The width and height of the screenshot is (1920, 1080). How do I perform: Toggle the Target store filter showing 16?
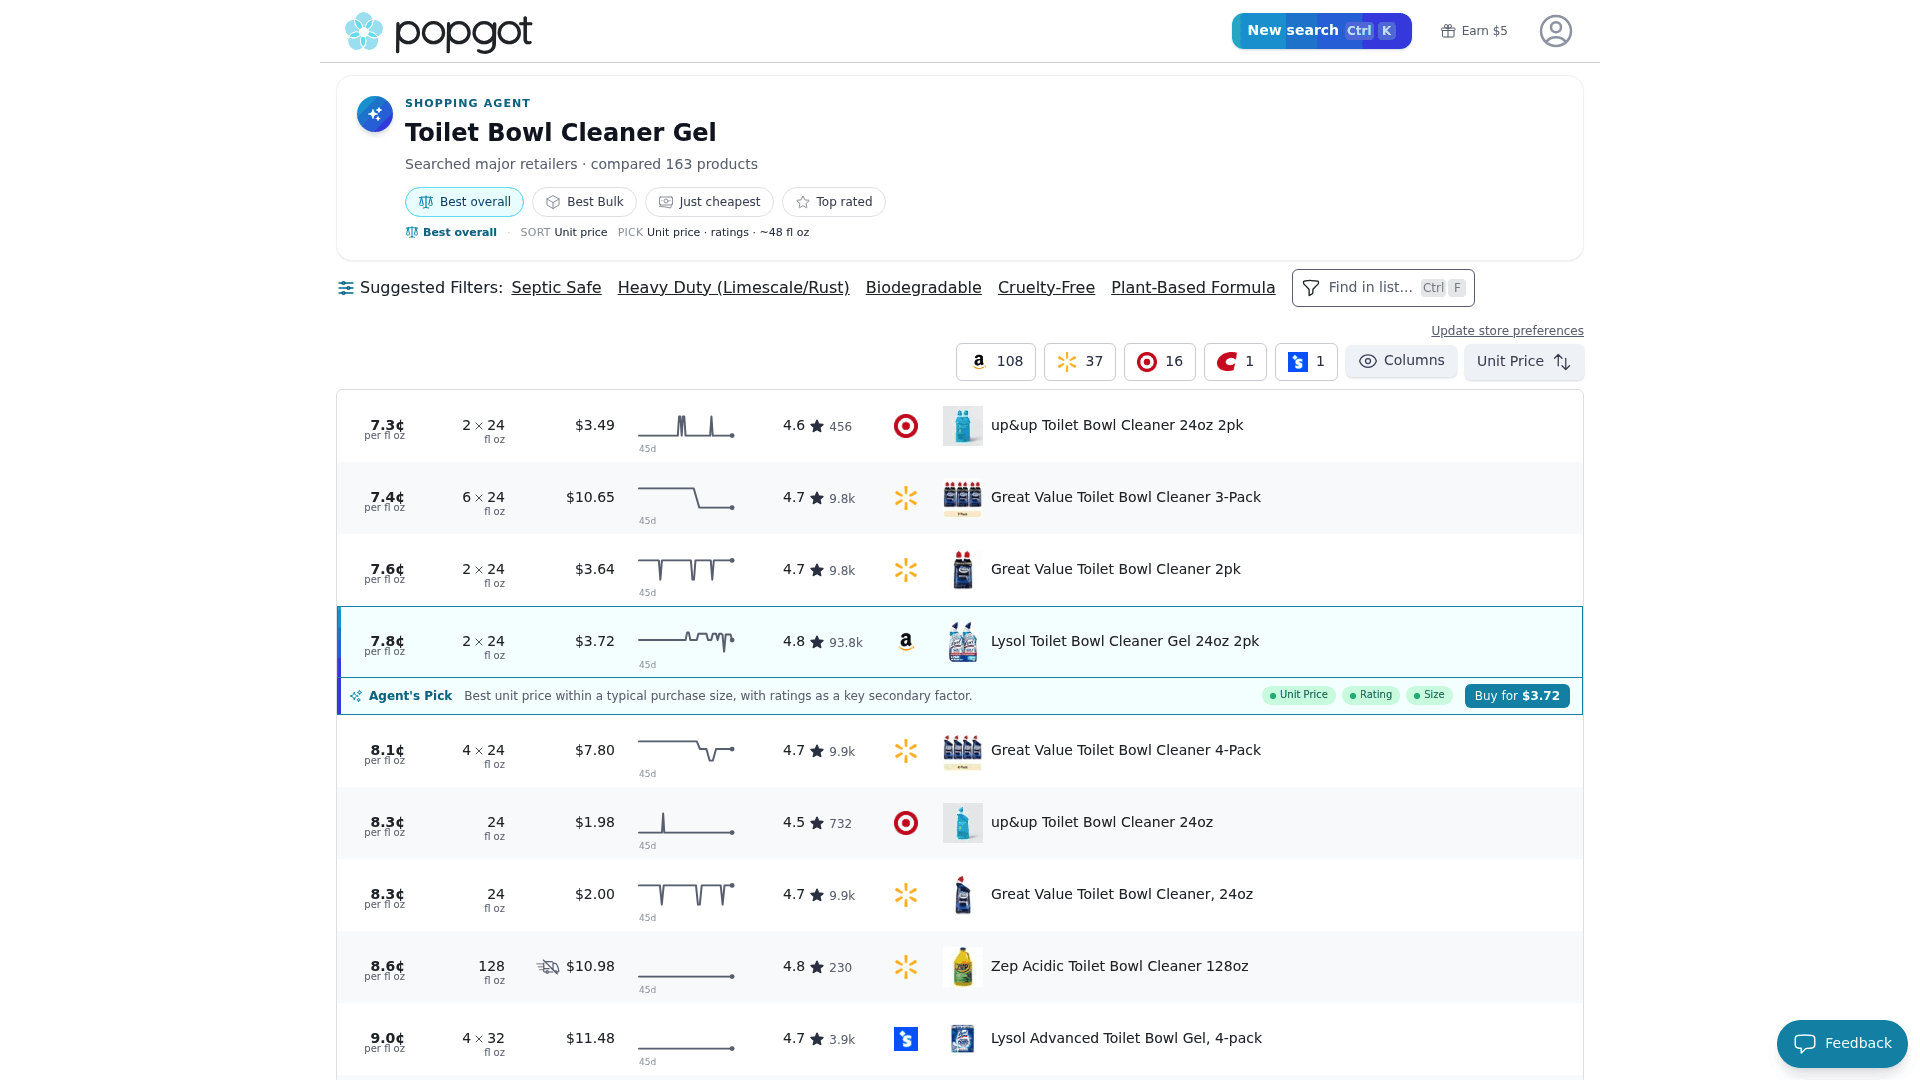click(x=1160, y=362)
